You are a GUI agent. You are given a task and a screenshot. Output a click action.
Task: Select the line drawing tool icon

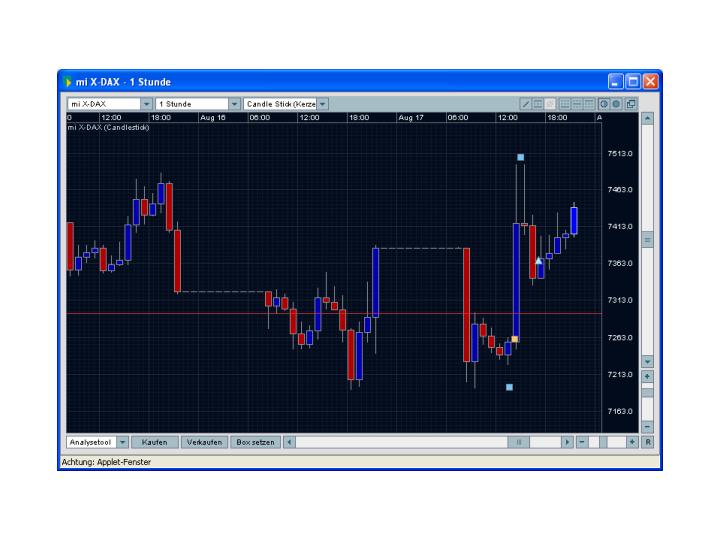tap(526, 104)
